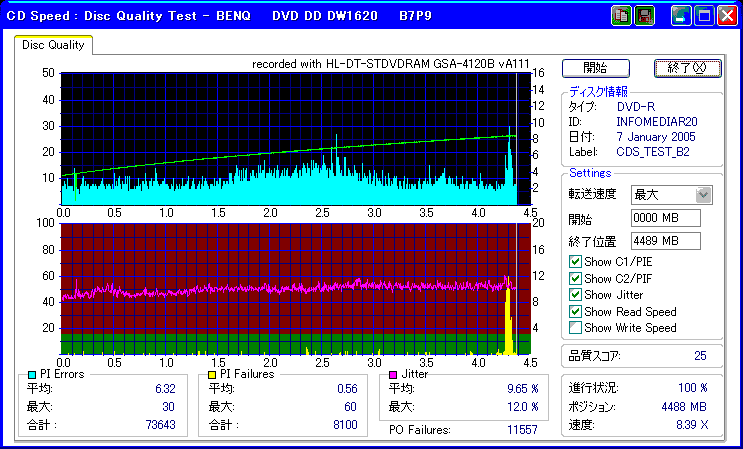Select the Disc Quality tab
743x449 pixels.
point(53,45)
